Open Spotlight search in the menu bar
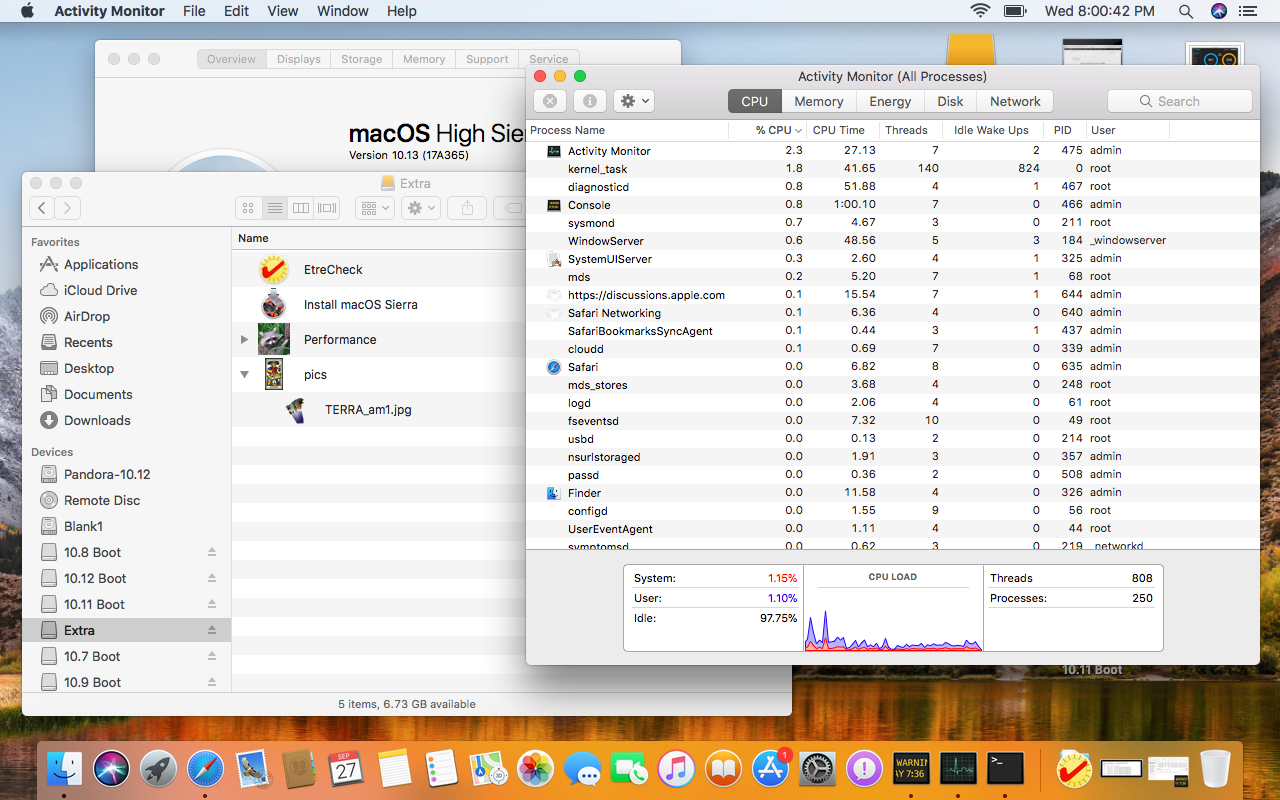This screenshot has width=1280, height=800. 1186,11
